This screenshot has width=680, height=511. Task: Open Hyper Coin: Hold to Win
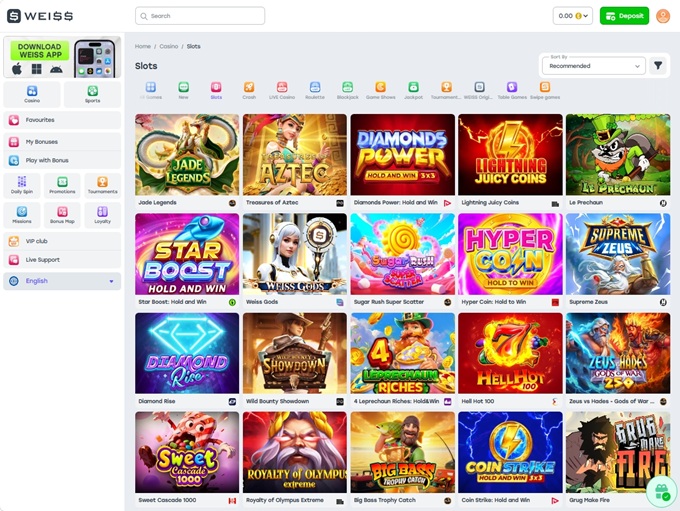[510, 254]
